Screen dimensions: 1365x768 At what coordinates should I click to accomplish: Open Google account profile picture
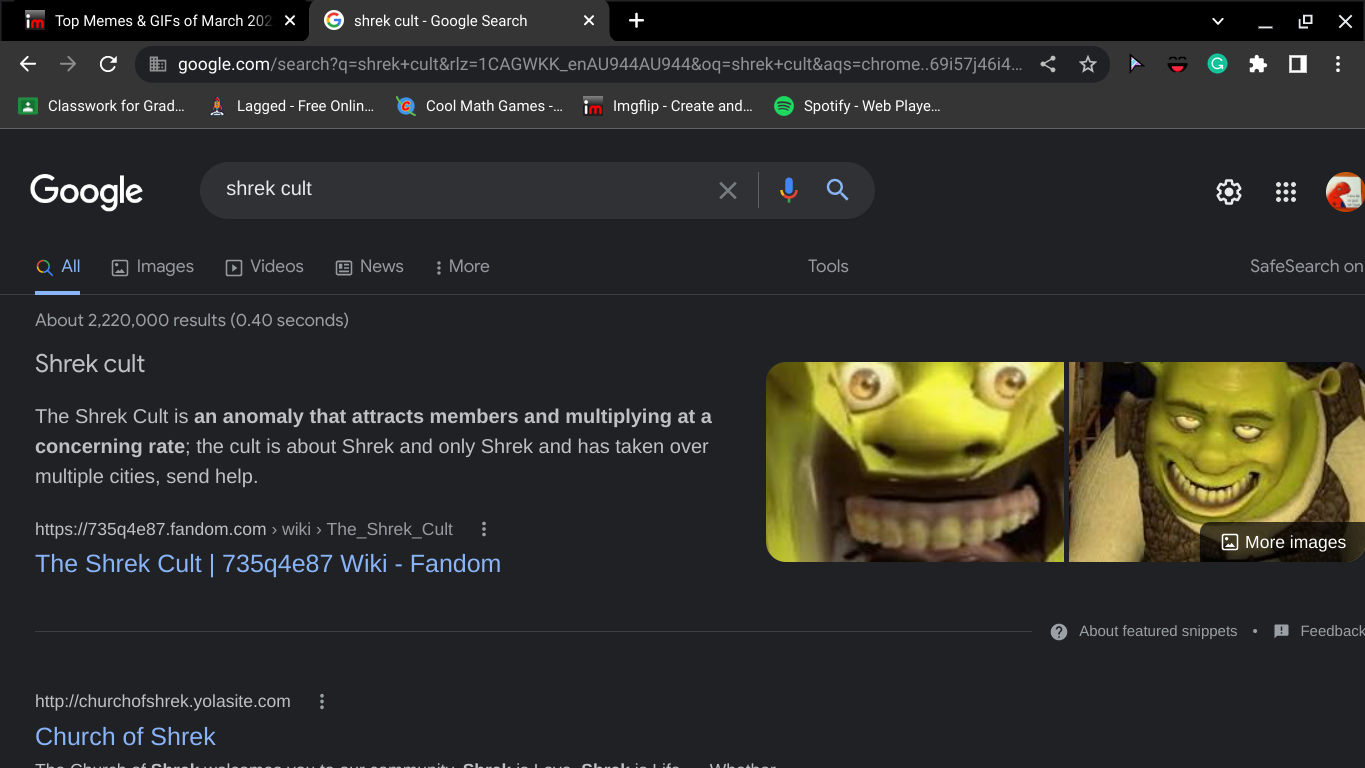coord(1345,192)
